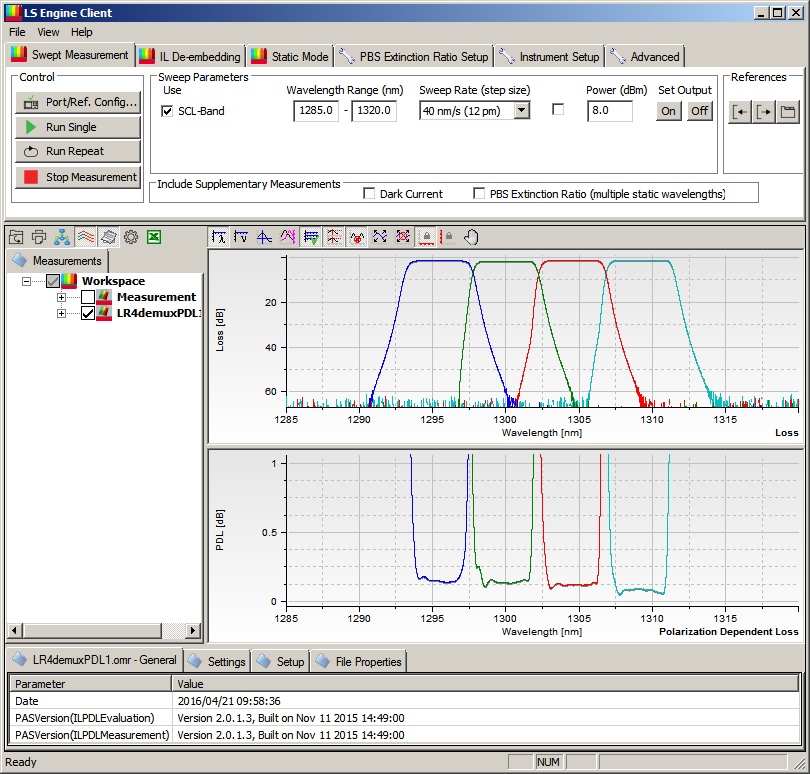Enable the Dark Current measurement
The width and height of the screenshot is (810, 774).
[x=369, y=193]
